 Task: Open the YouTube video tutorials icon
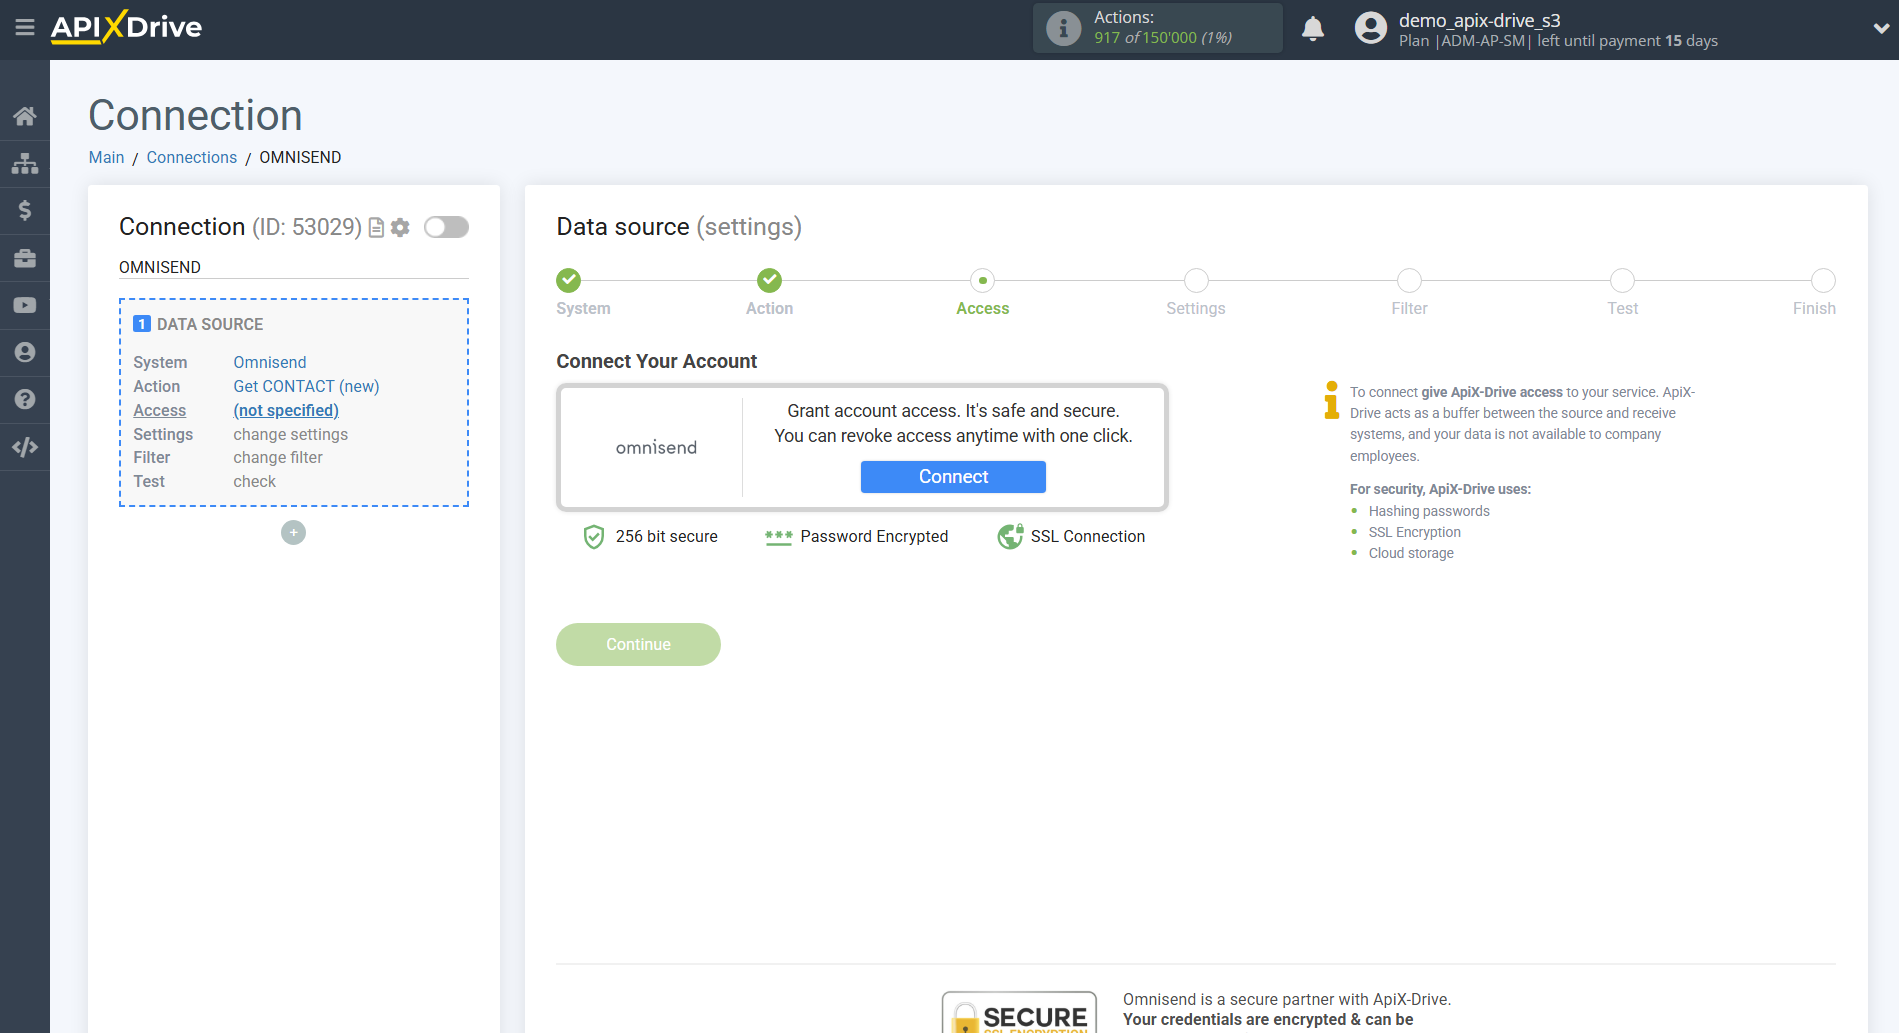click(25, 305)
